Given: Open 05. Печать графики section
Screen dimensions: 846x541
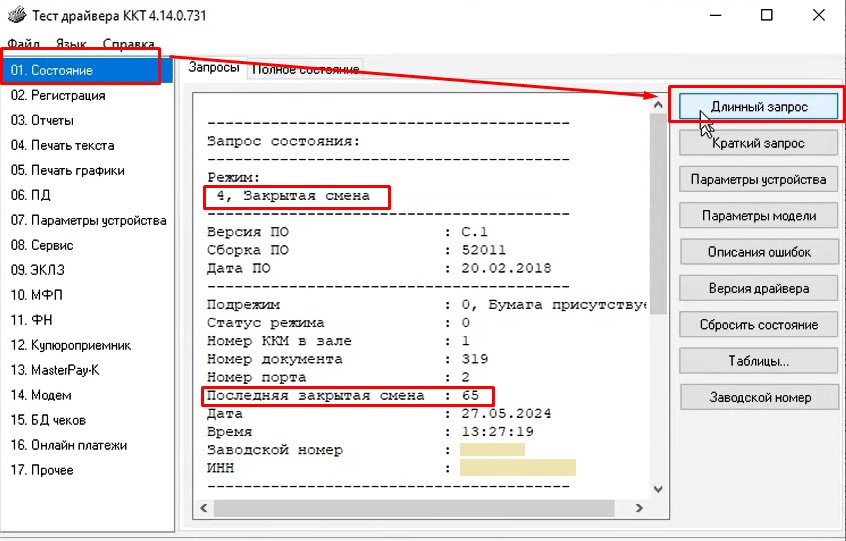Looking at the screenshot, I should [x=87, y=170].
